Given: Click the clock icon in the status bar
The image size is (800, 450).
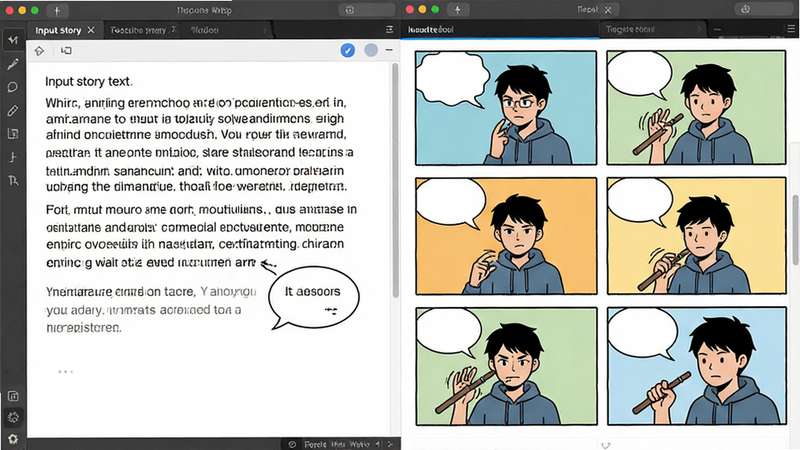Looking at the screenshot, I should pos(292,444).
